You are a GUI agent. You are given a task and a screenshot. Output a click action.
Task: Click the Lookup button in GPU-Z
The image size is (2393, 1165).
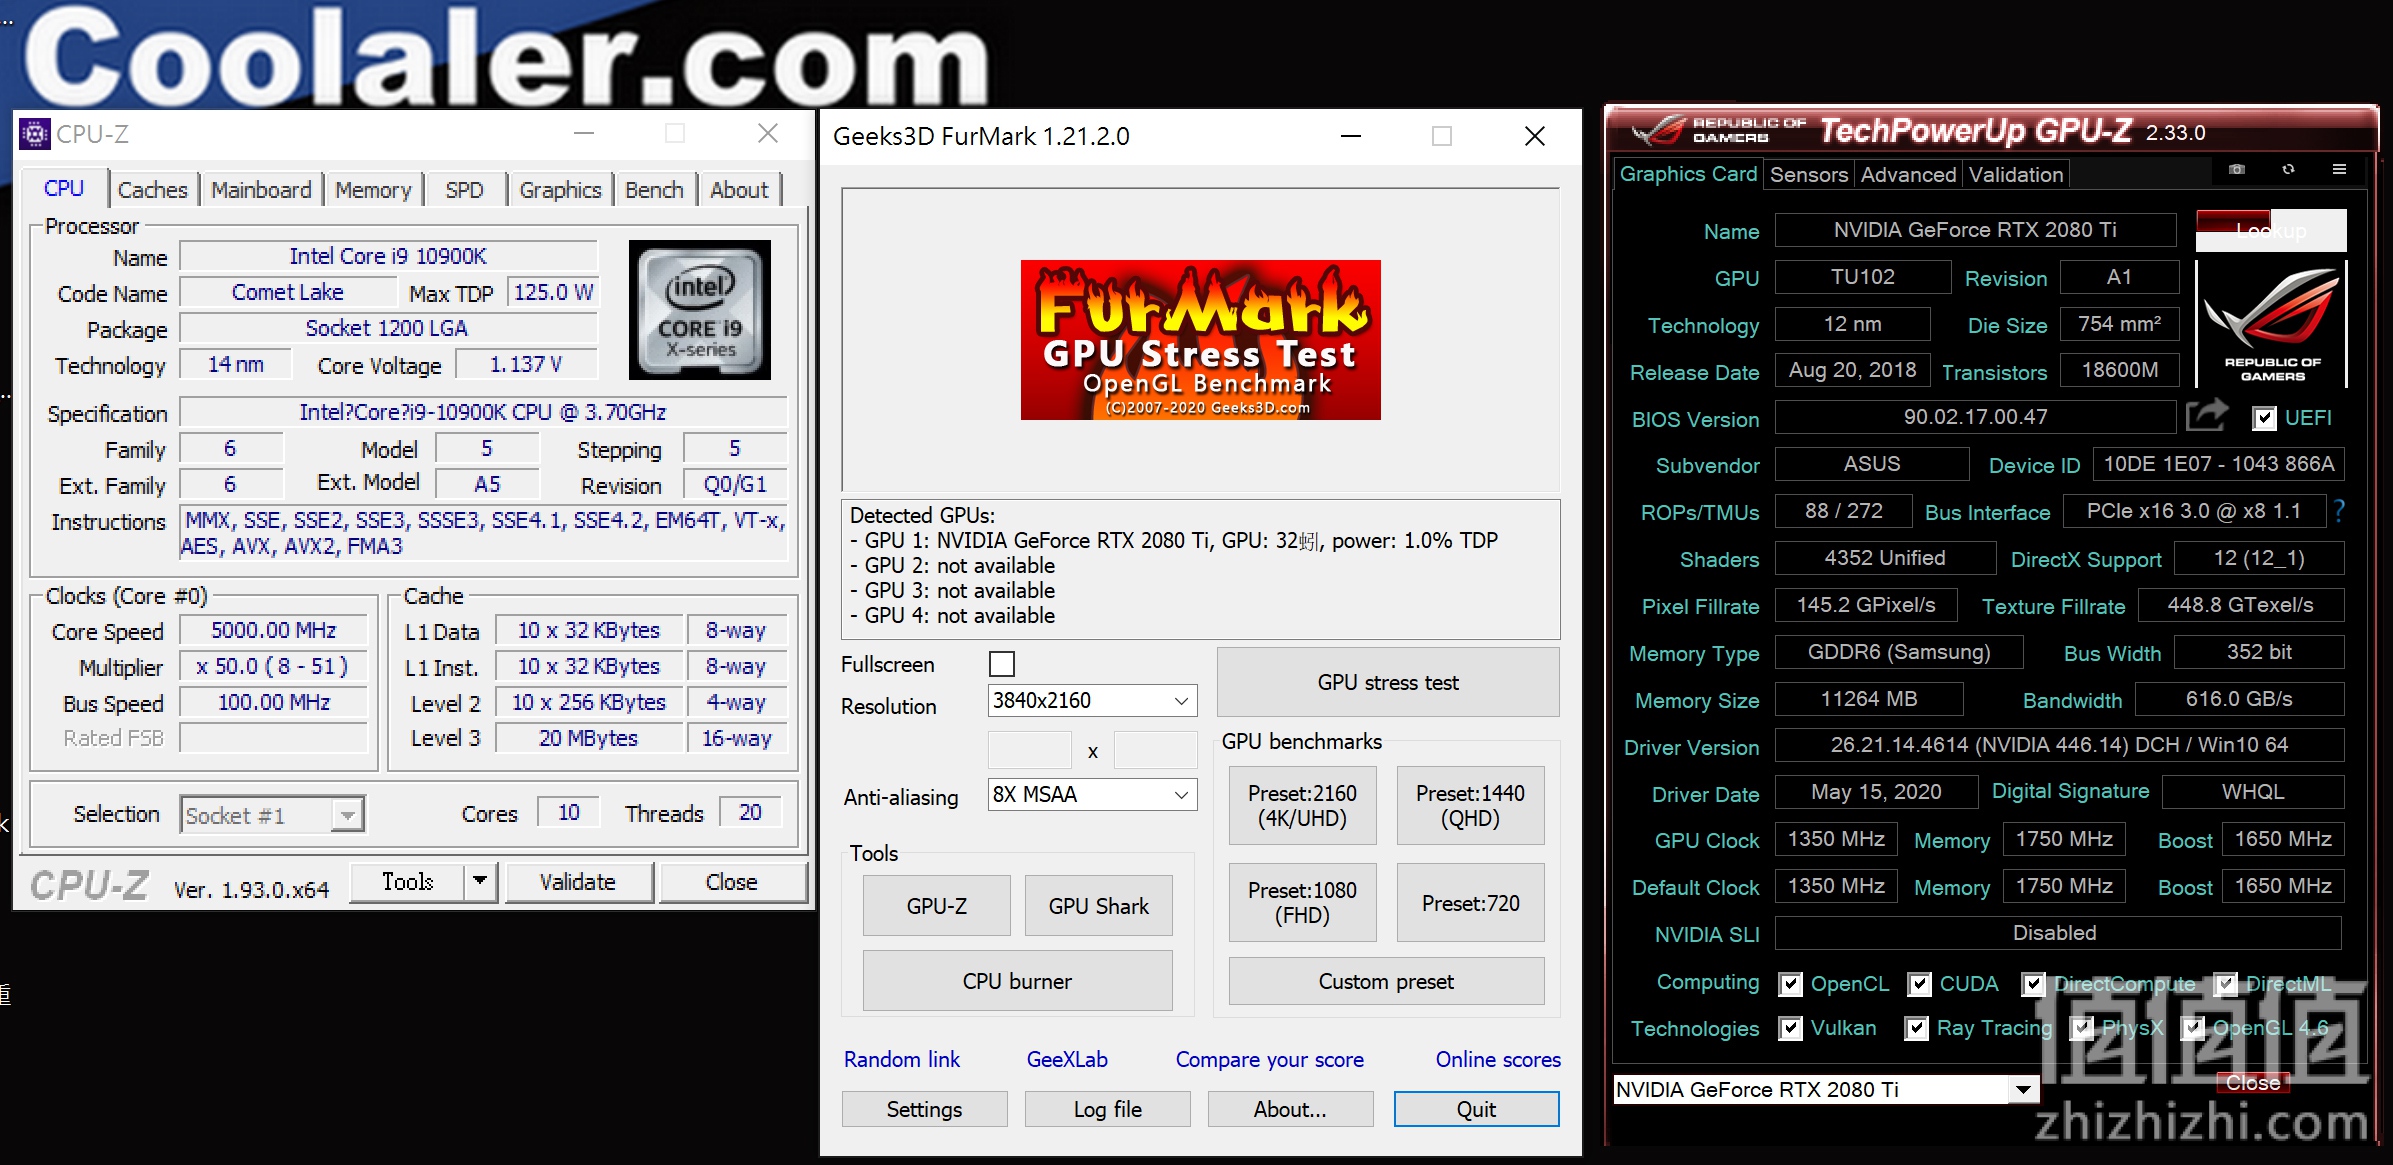[2270, 231]
